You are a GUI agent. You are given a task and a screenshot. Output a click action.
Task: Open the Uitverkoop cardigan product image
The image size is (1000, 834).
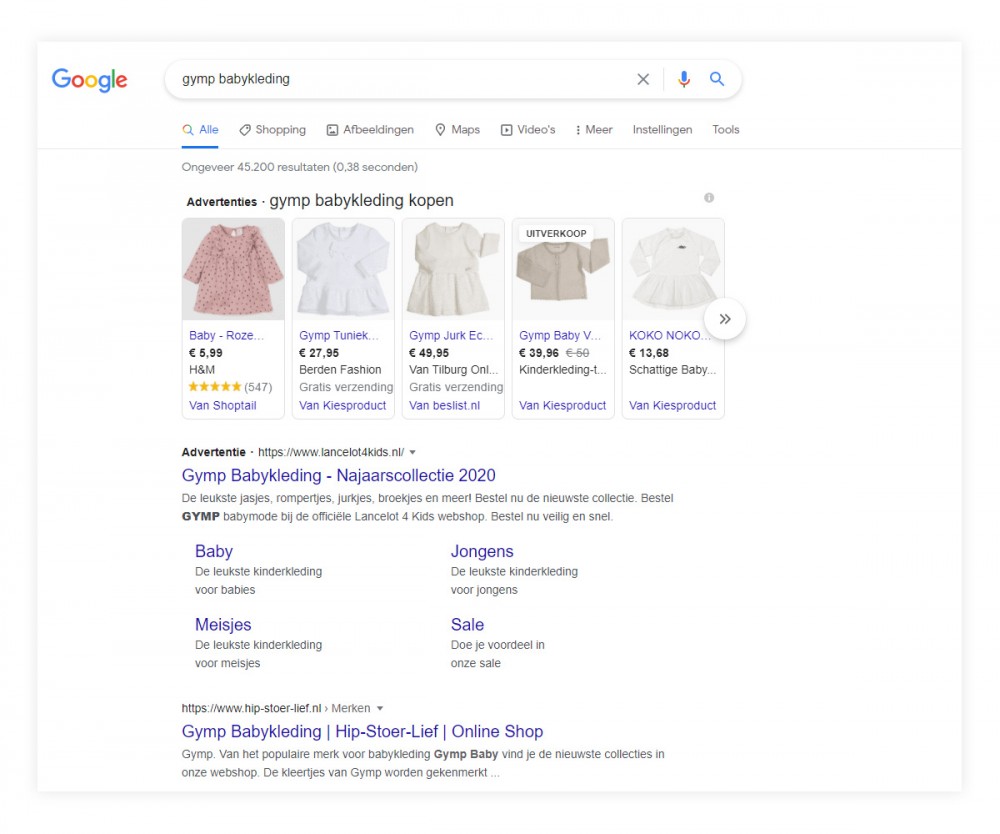[x=563, y=269]
